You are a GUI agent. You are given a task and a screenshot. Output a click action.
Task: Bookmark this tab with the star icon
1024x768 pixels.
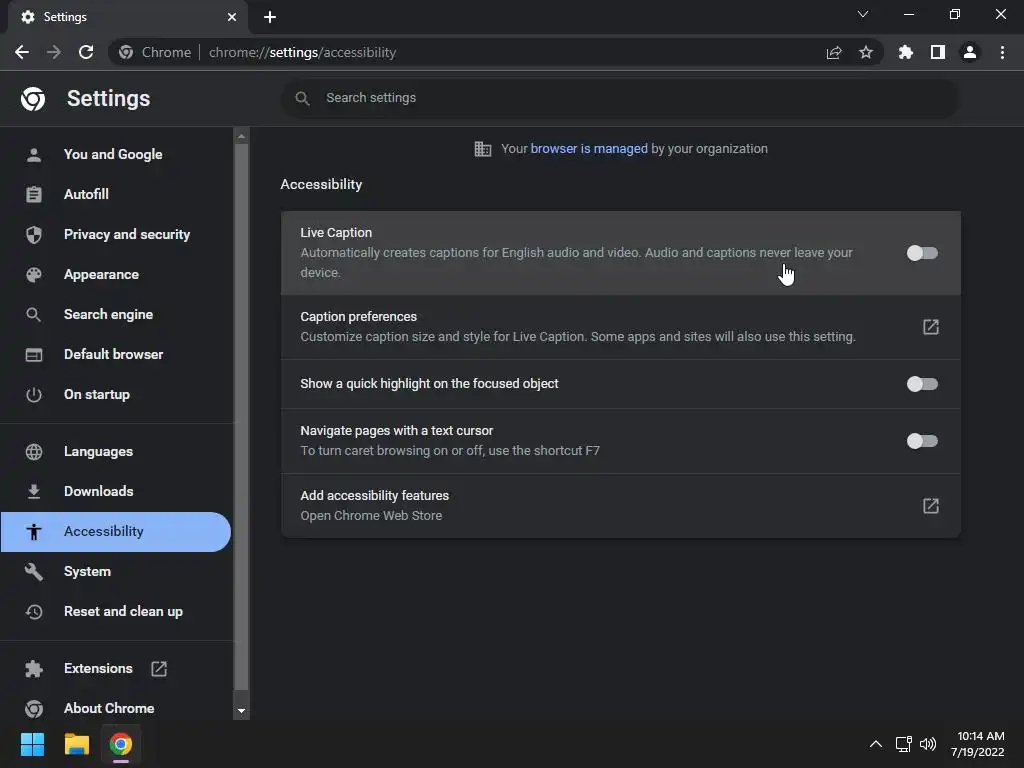click(x=866, y=52)
